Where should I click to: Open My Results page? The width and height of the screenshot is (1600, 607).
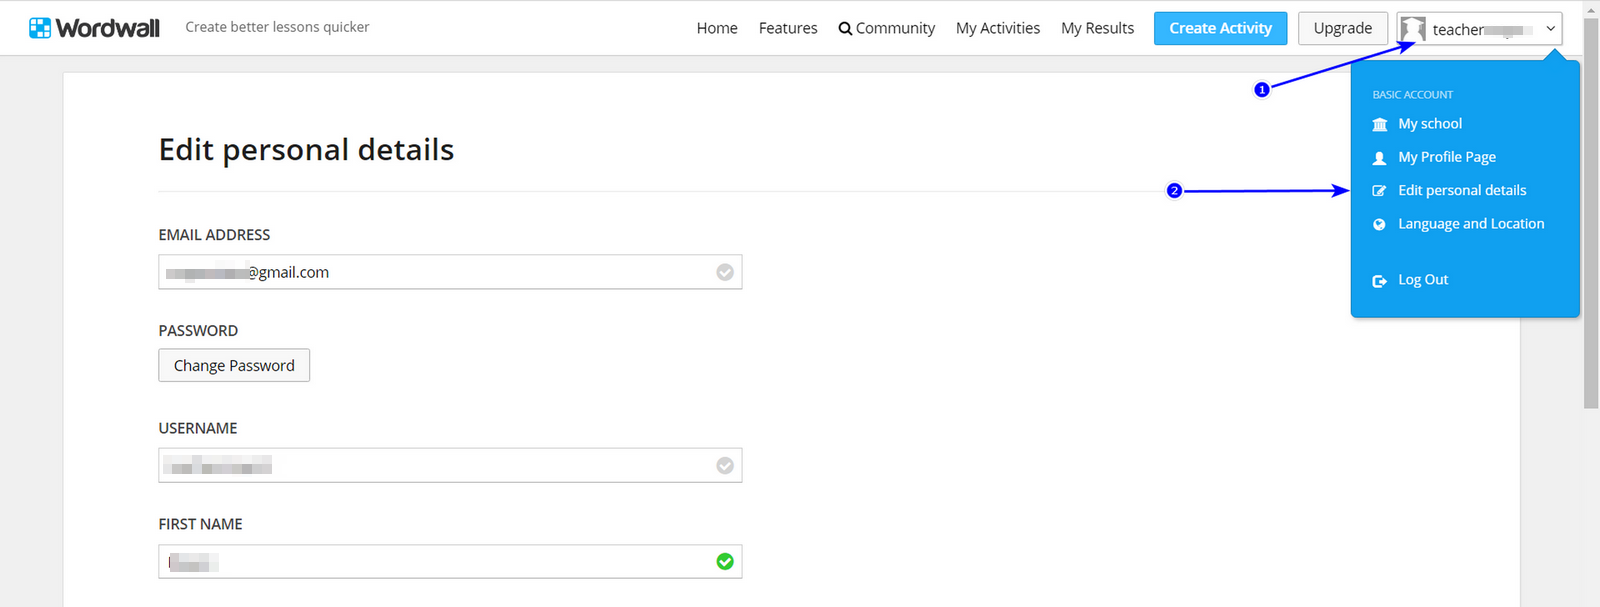(x=1097, y=28)
